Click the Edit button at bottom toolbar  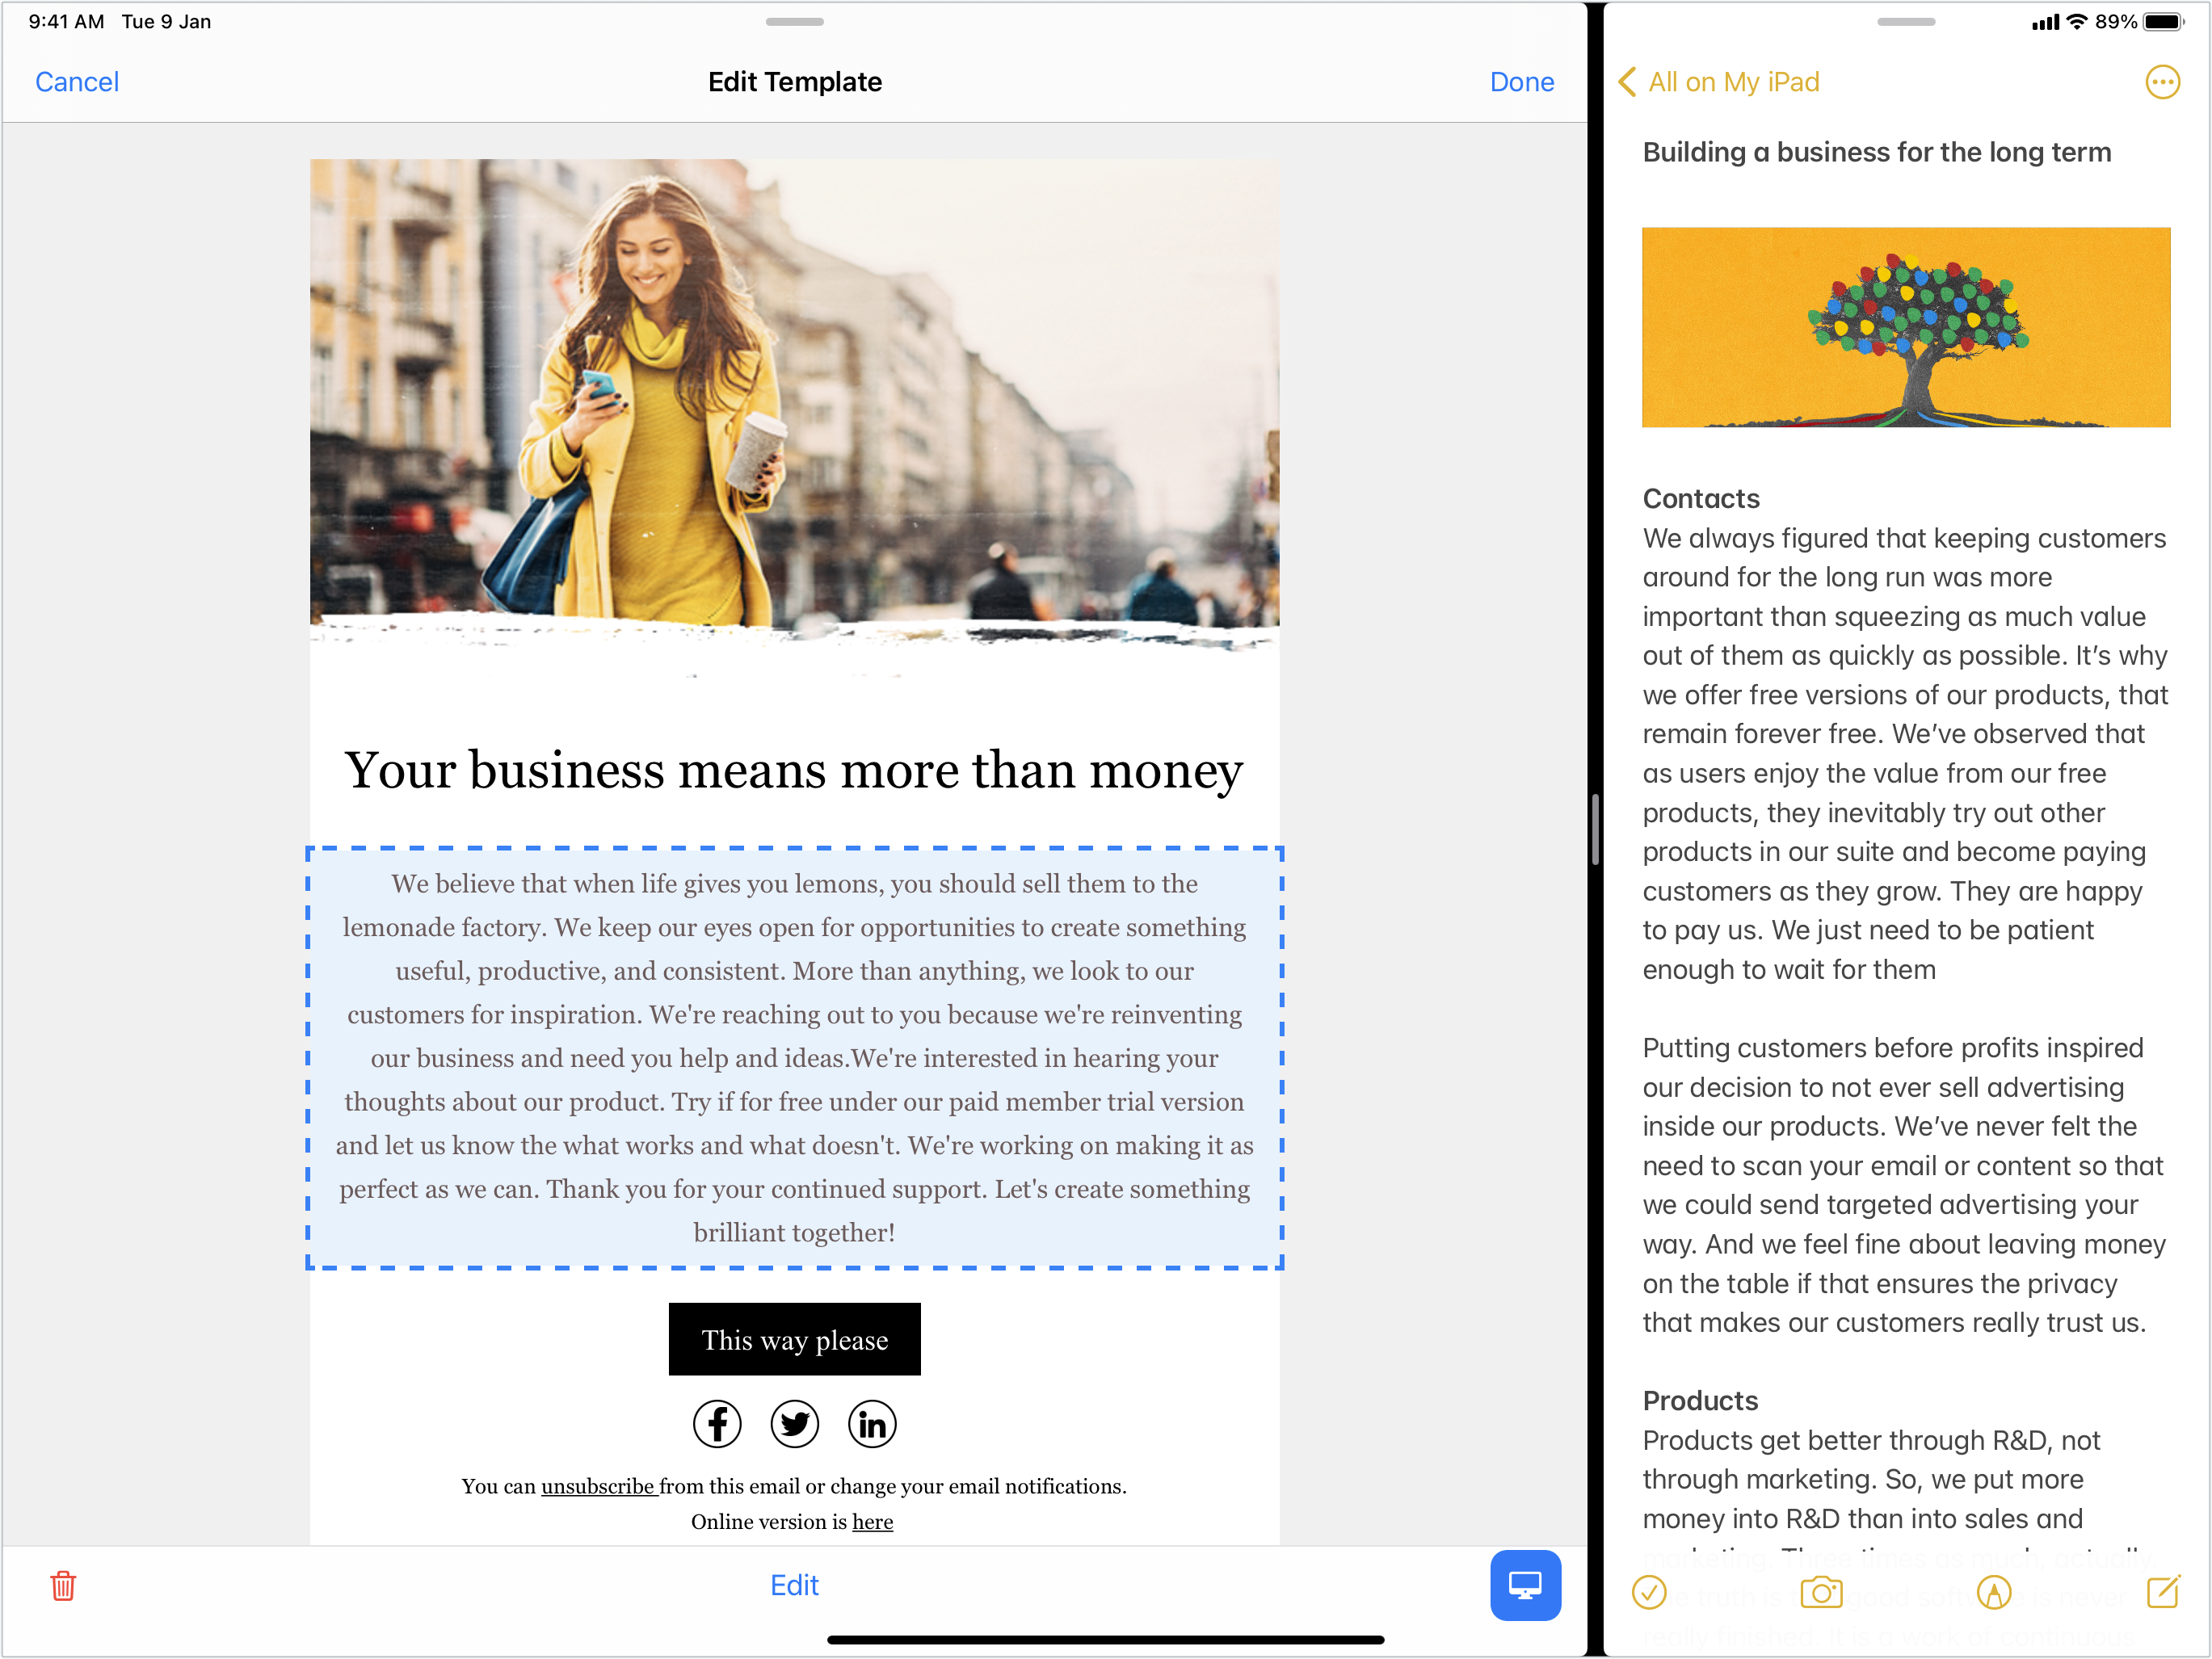pos(795,1585)
